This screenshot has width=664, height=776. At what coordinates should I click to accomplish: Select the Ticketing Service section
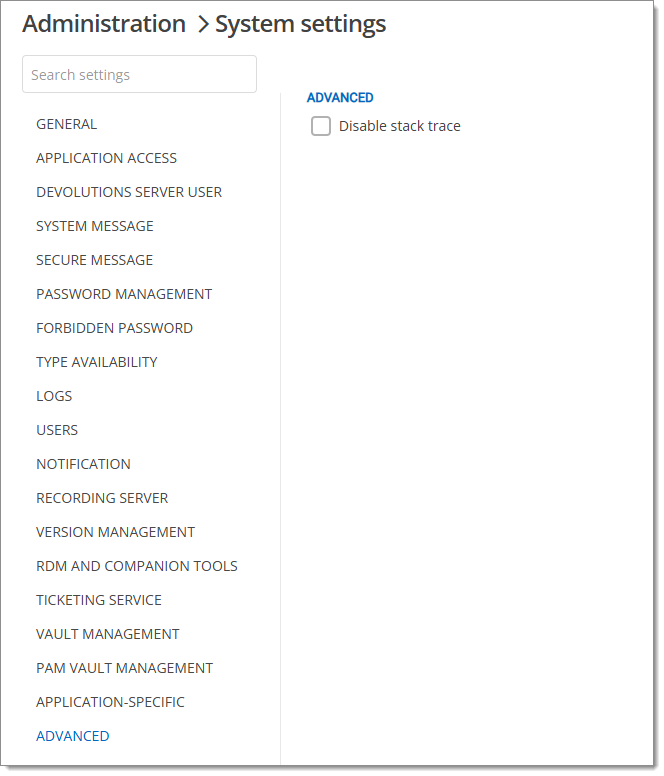point(99,600)
